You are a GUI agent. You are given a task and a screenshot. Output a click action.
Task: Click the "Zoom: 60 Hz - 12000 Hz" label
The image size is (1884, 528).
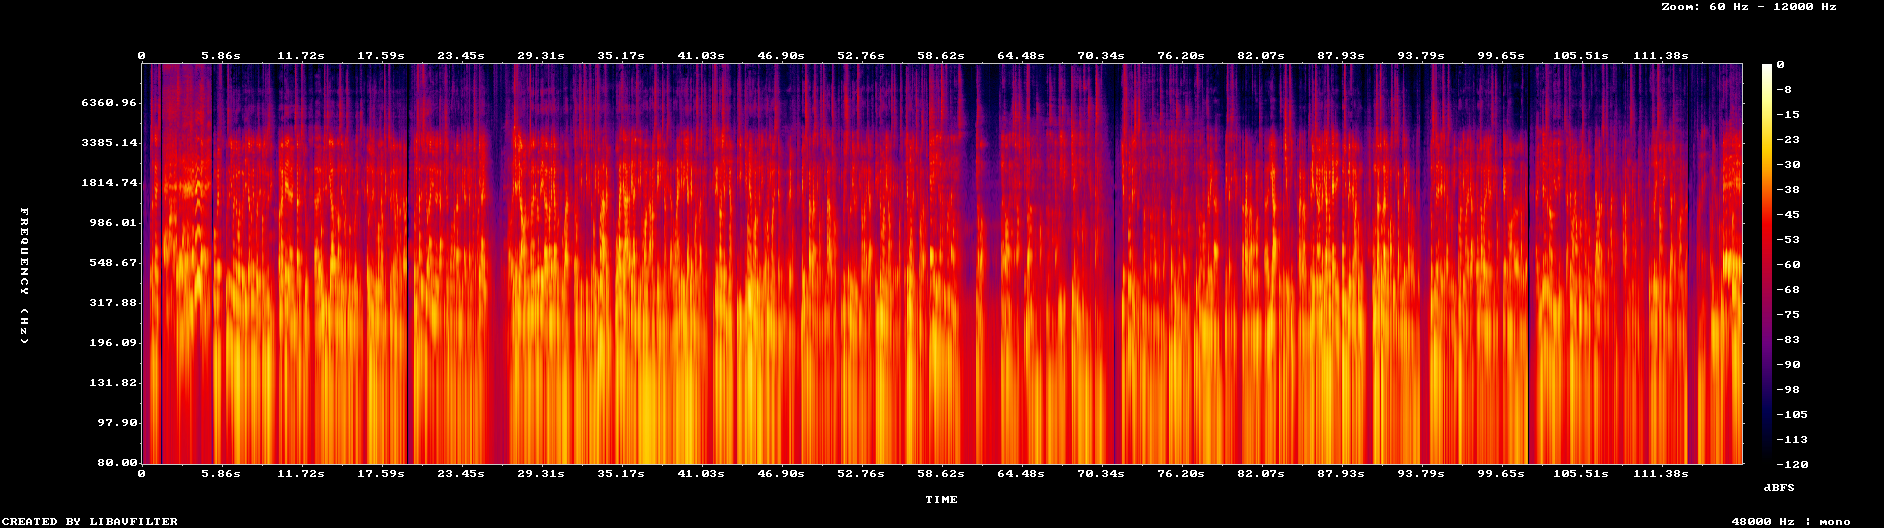1749,6
